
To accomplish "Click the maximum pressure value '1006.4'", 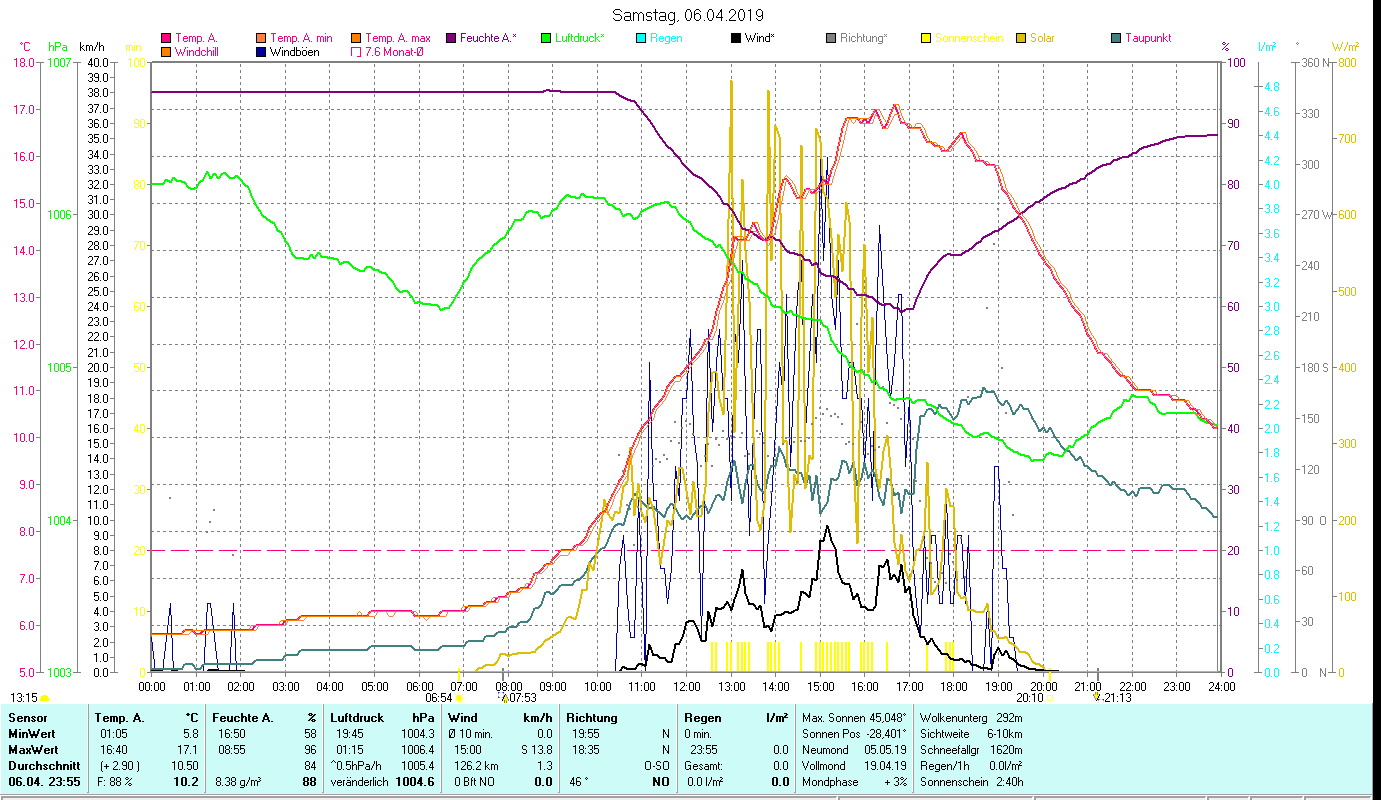I will [x=418, y=750].
